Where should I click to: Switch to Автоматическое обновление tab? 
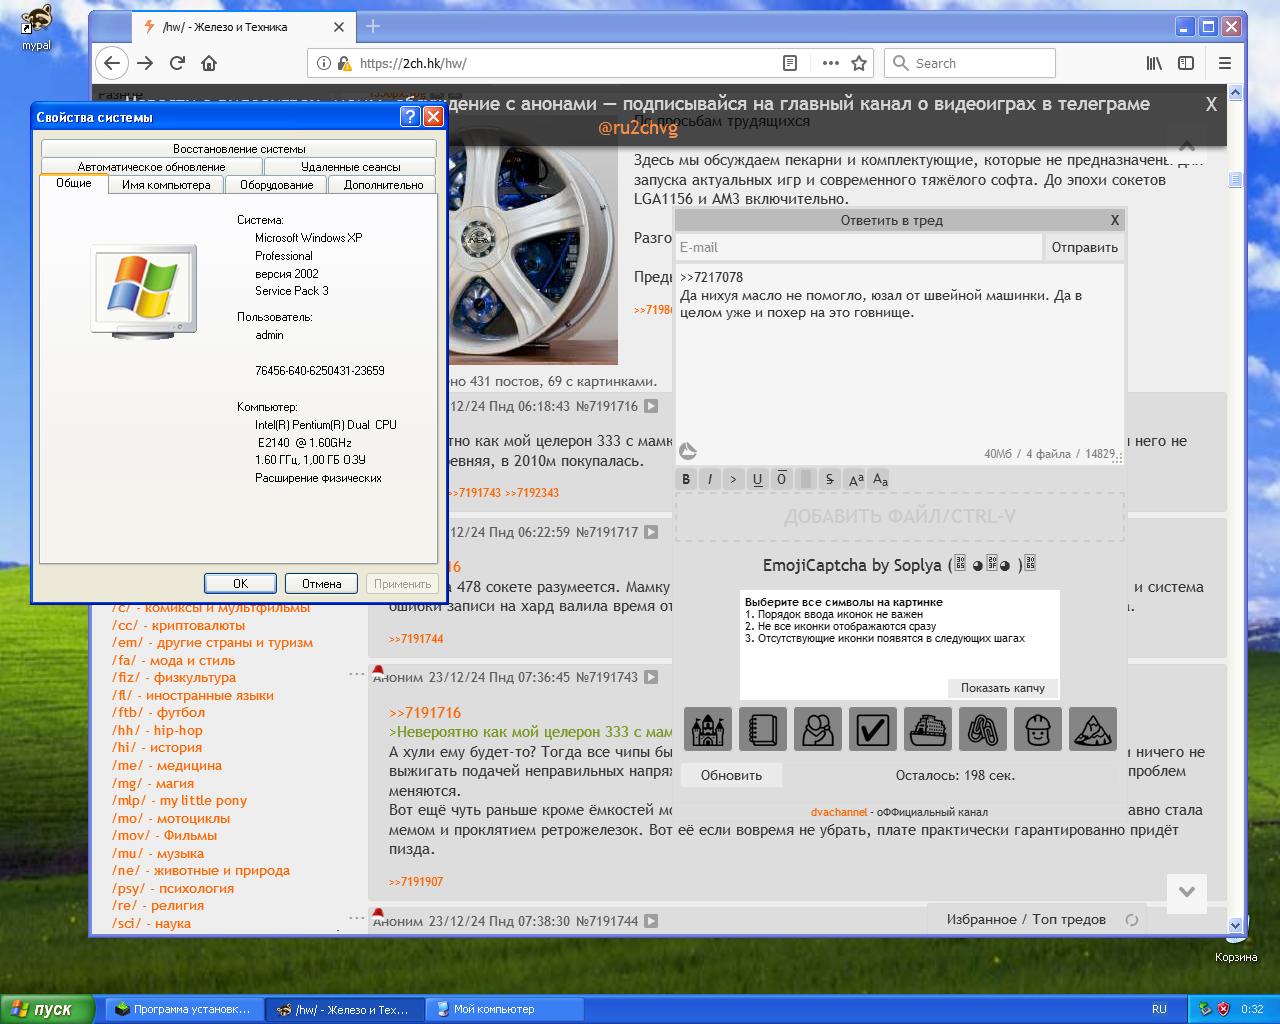click(x=152, y=167)
